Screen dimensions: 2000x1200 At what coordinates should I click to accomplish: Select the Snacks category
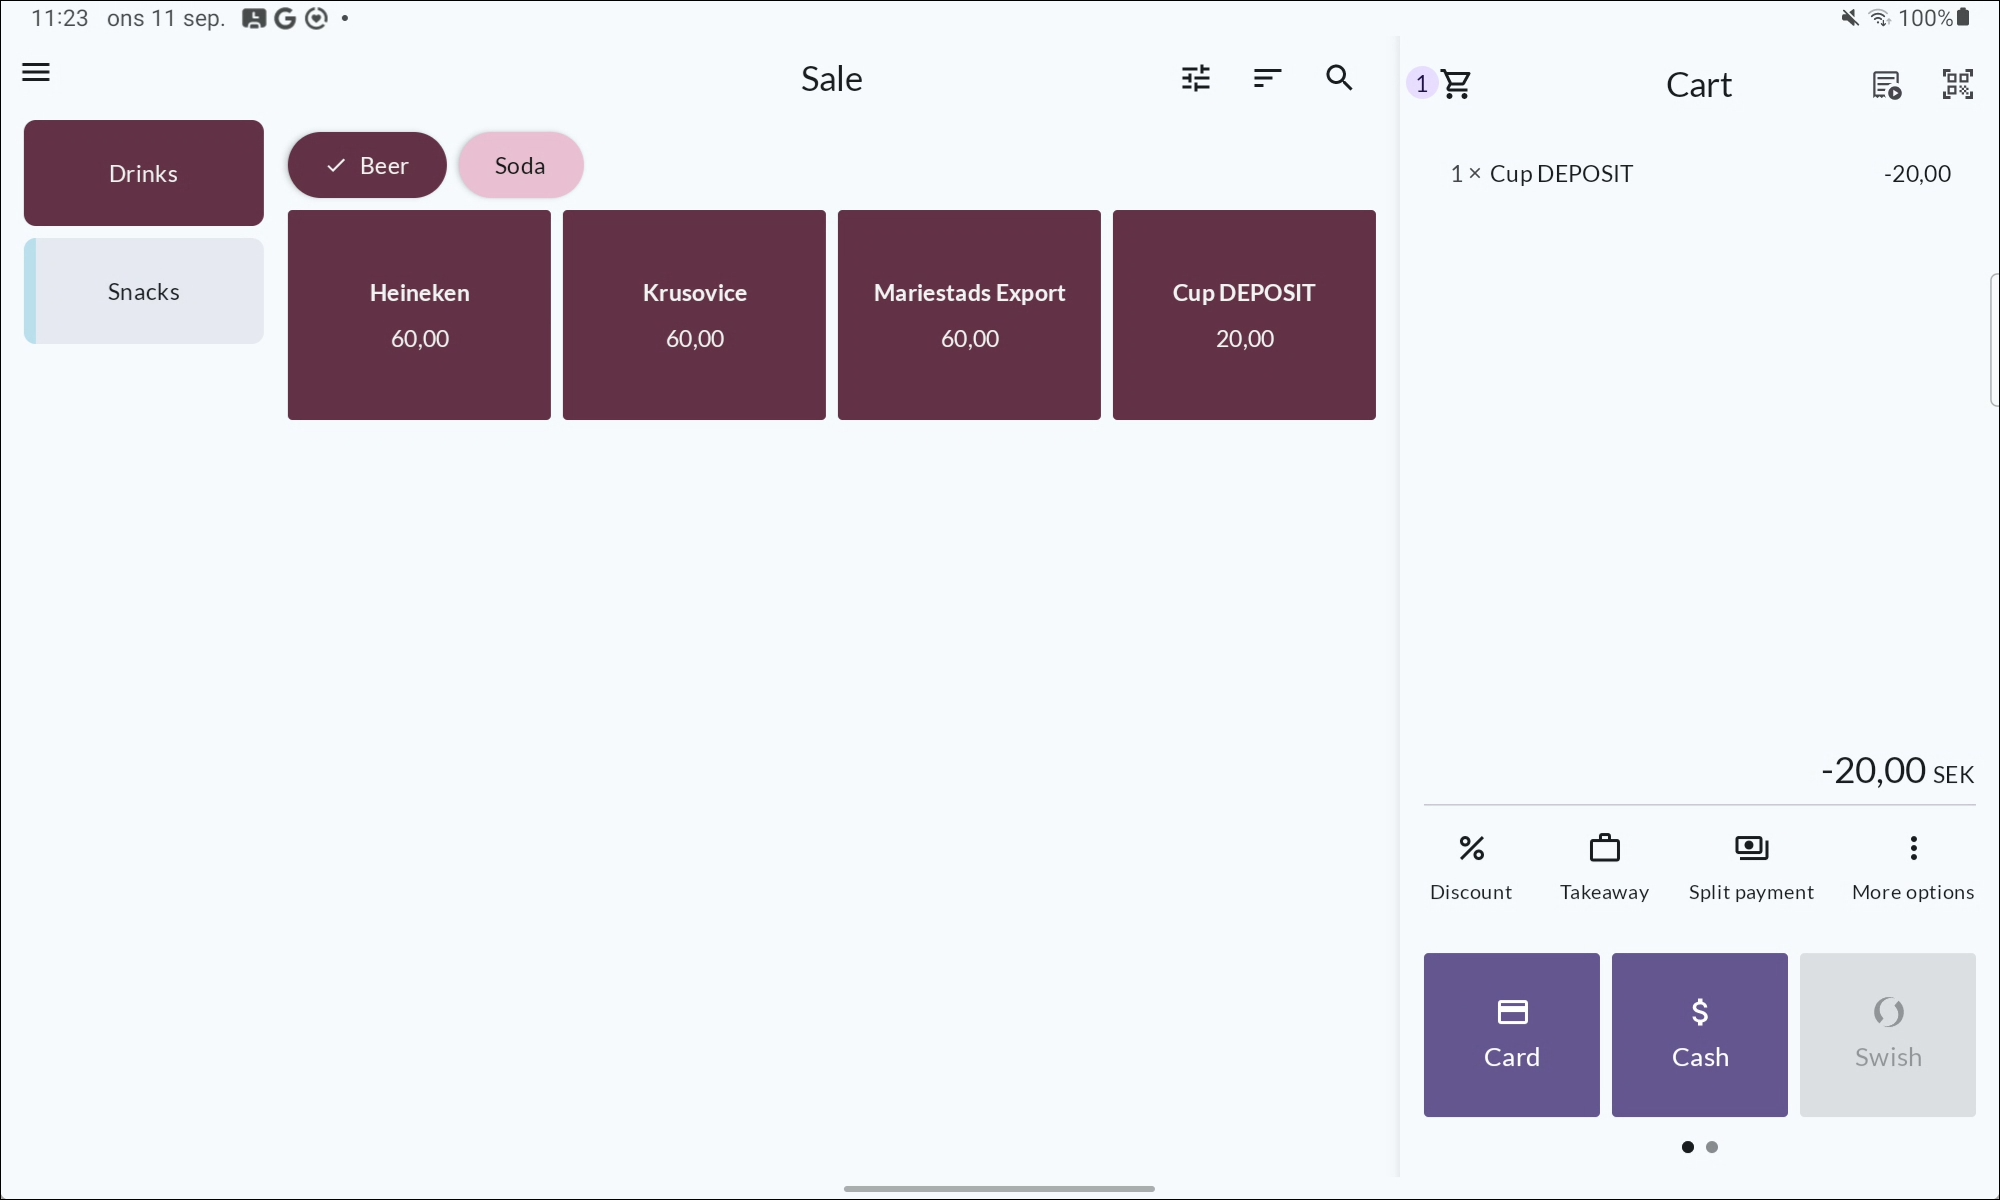[144, 291]
